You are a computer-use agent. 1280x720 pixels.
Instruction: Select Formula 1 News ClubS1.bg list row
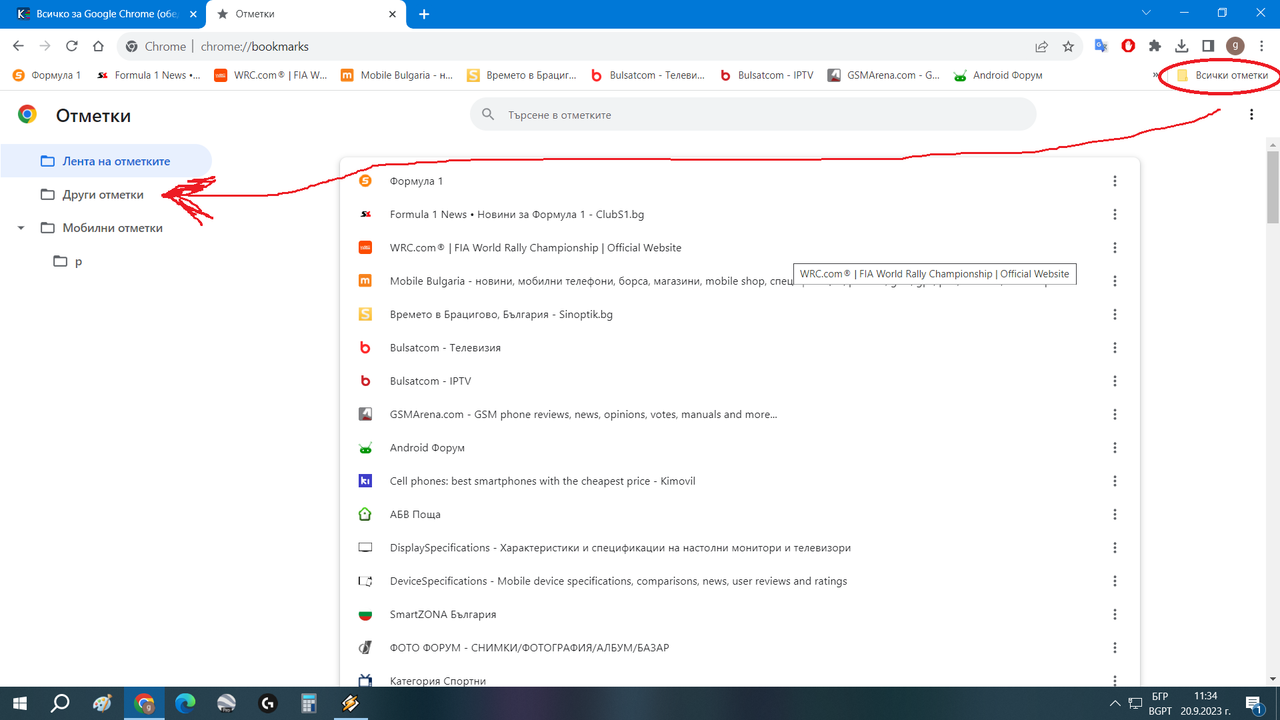(740, 214)
